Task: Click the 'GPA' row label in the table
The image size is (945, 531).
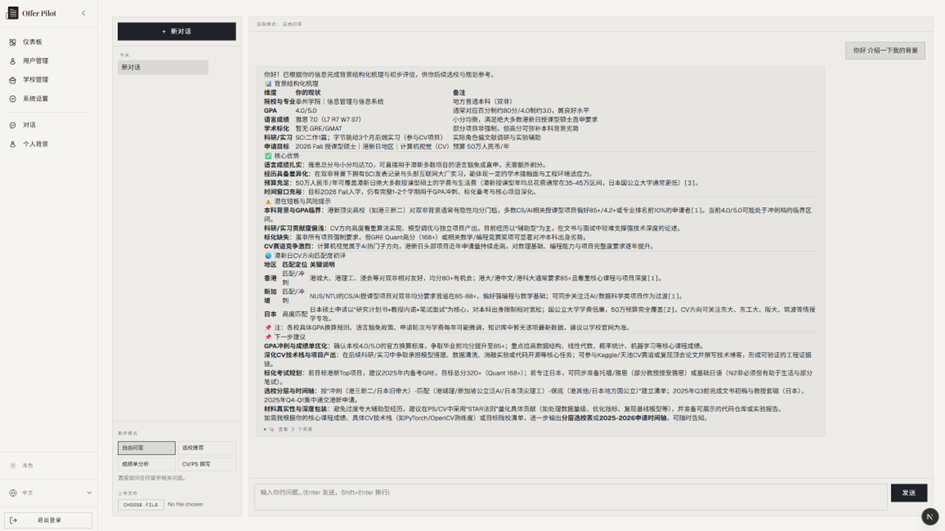Action: coord(270,111)
